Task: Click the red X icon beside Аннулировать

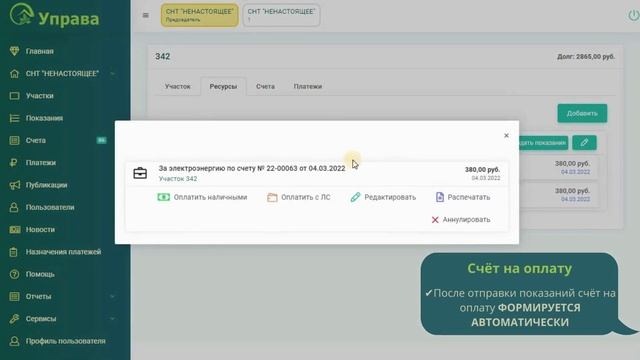Action: [x=435, y=220]
